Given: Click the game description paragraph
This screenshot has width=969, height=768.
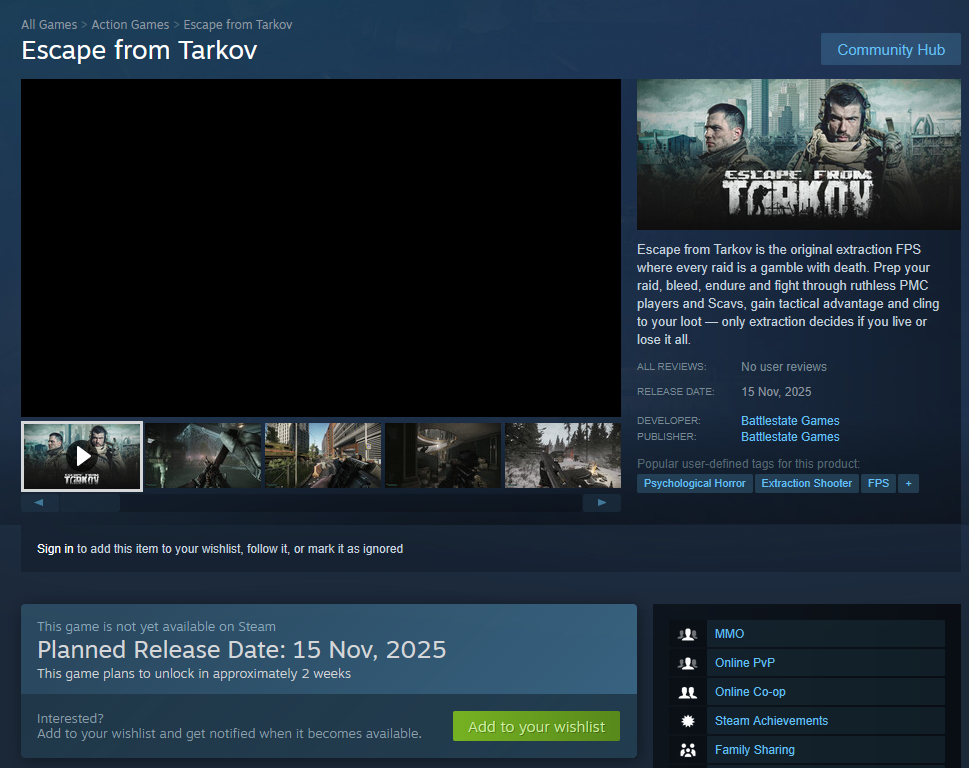Looking at the screenshot, I should pyautogui.click(x=788, y=295).
